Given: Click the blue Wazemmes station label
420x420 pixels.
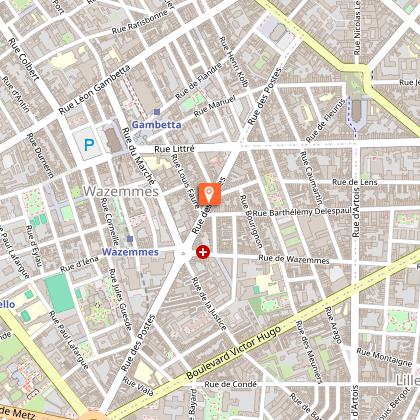Looking at the screenshot, I should (130, 252).
